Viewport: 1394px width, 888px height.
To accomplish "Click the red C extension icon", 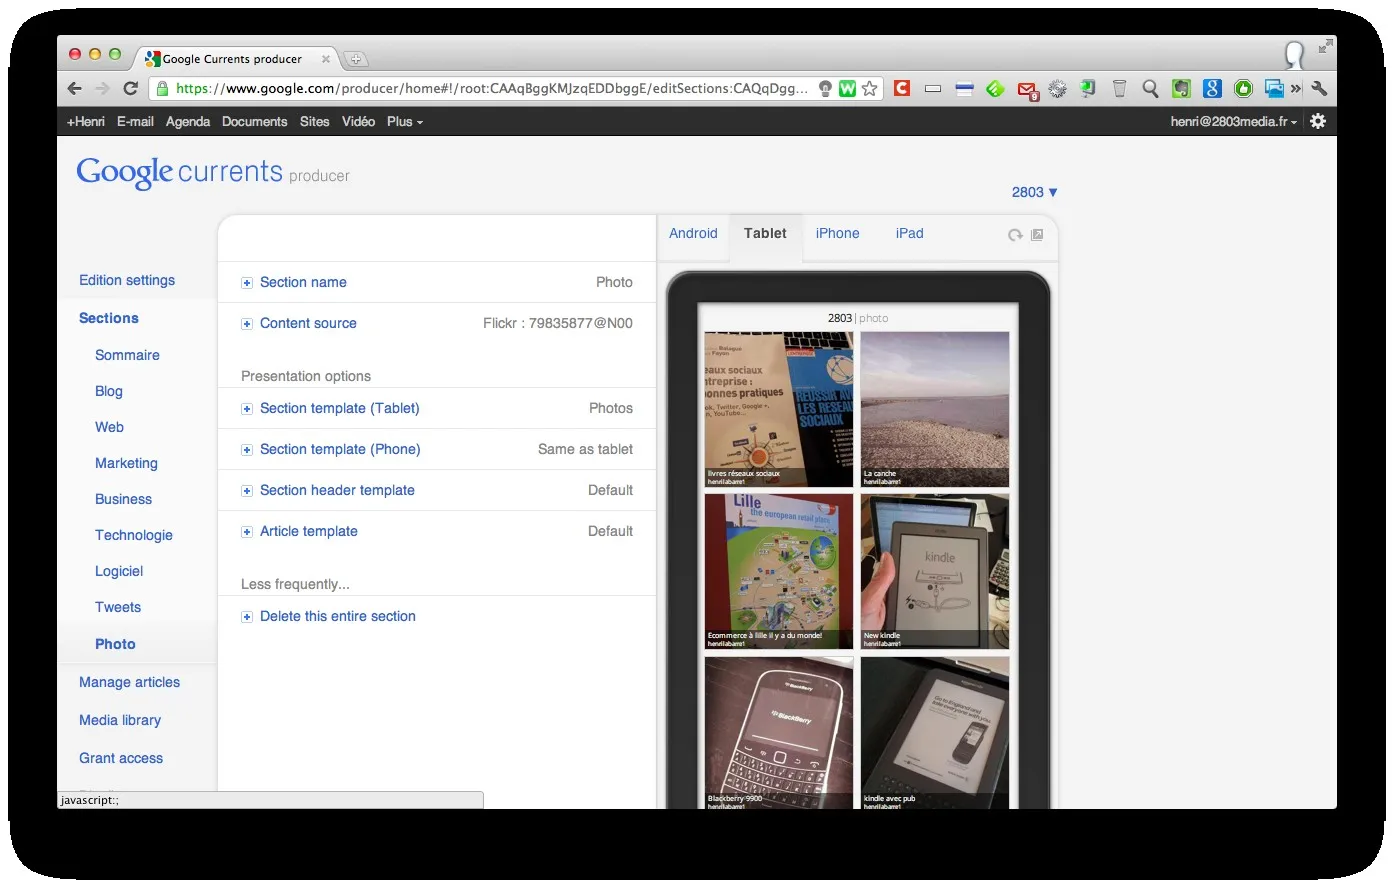I will [x=902, y=88].
